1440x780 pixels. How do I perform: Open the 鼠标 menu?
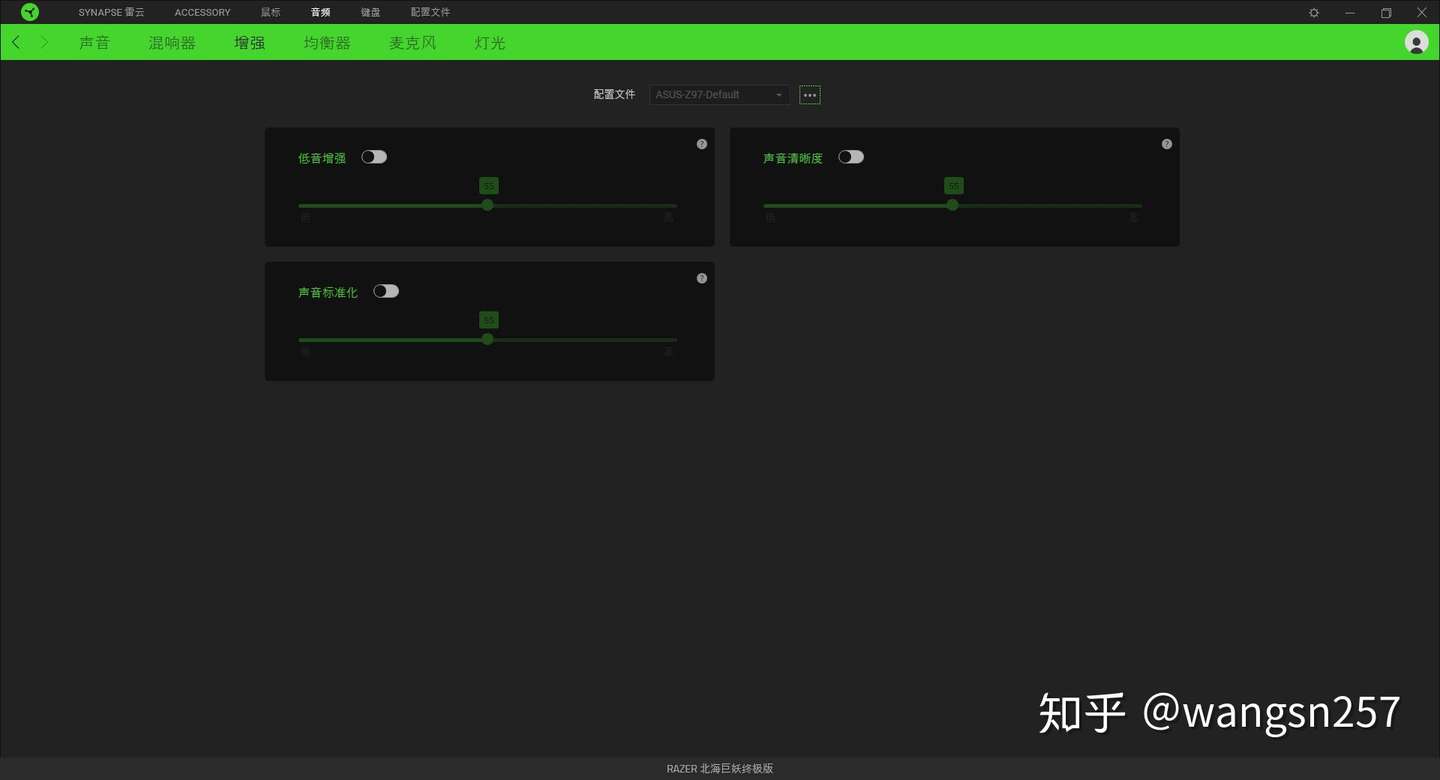(270, 12)
